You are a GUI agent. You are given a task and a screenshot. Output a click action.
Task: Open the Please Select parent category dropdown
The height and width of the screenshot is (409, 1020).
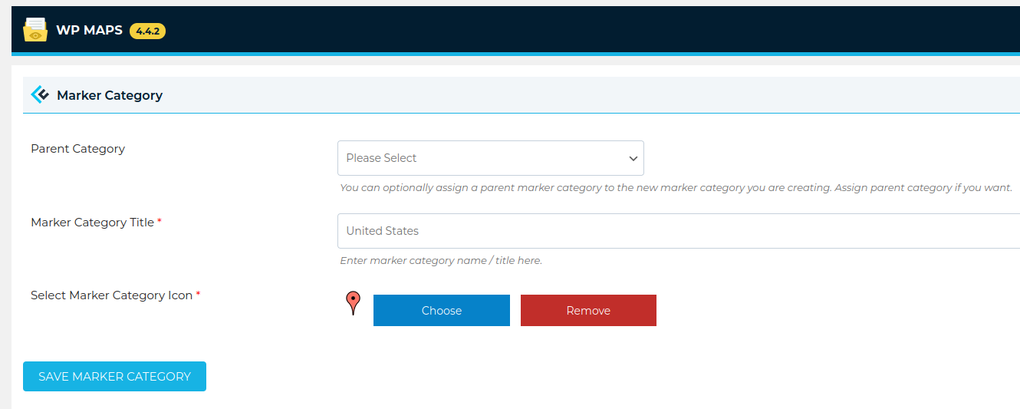click(x=480, y=158)
